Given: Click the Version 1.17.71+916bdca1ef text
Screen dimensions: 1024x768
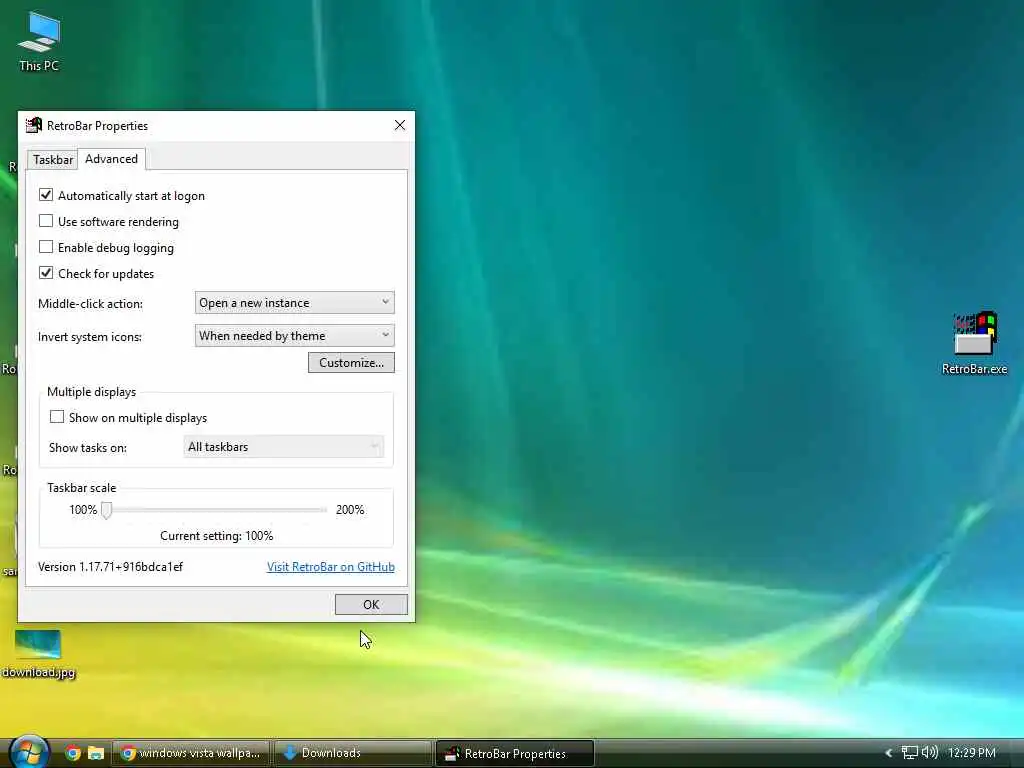Looking at the screenshot, I should 110,567.
